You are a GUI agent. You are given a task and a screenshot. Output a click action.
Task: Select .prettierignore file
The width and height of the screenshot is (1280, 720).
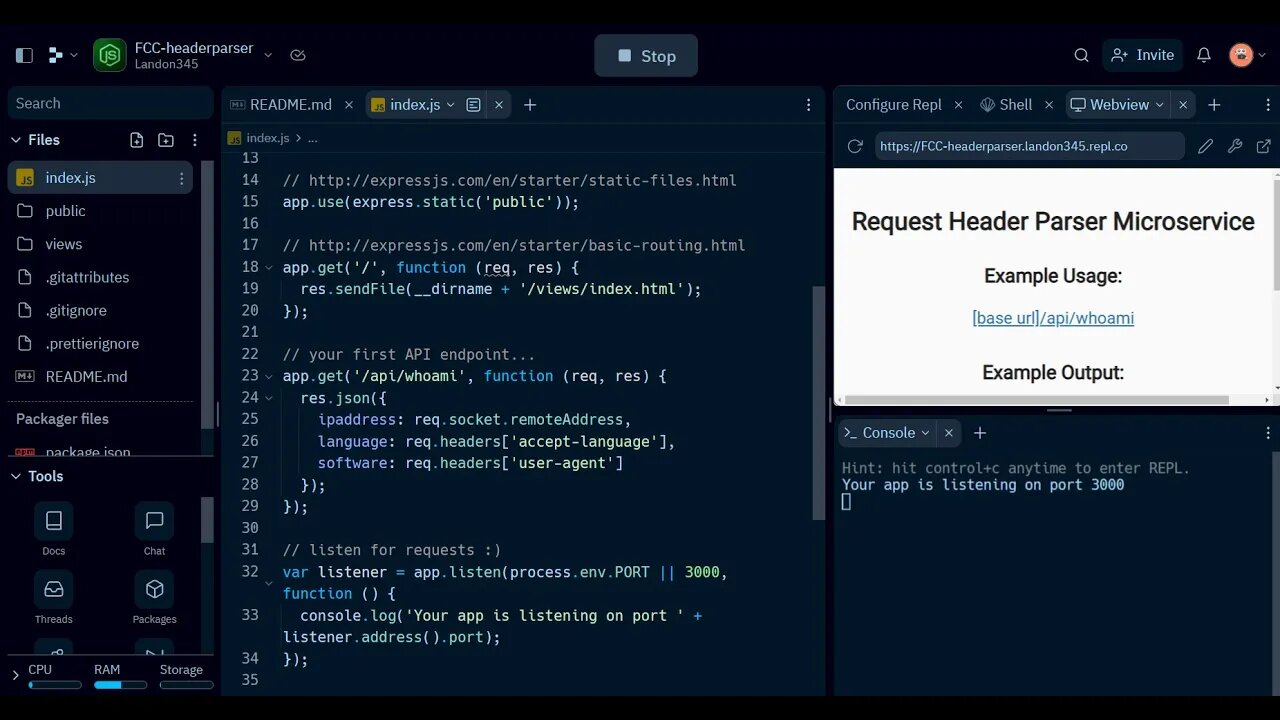100,343
